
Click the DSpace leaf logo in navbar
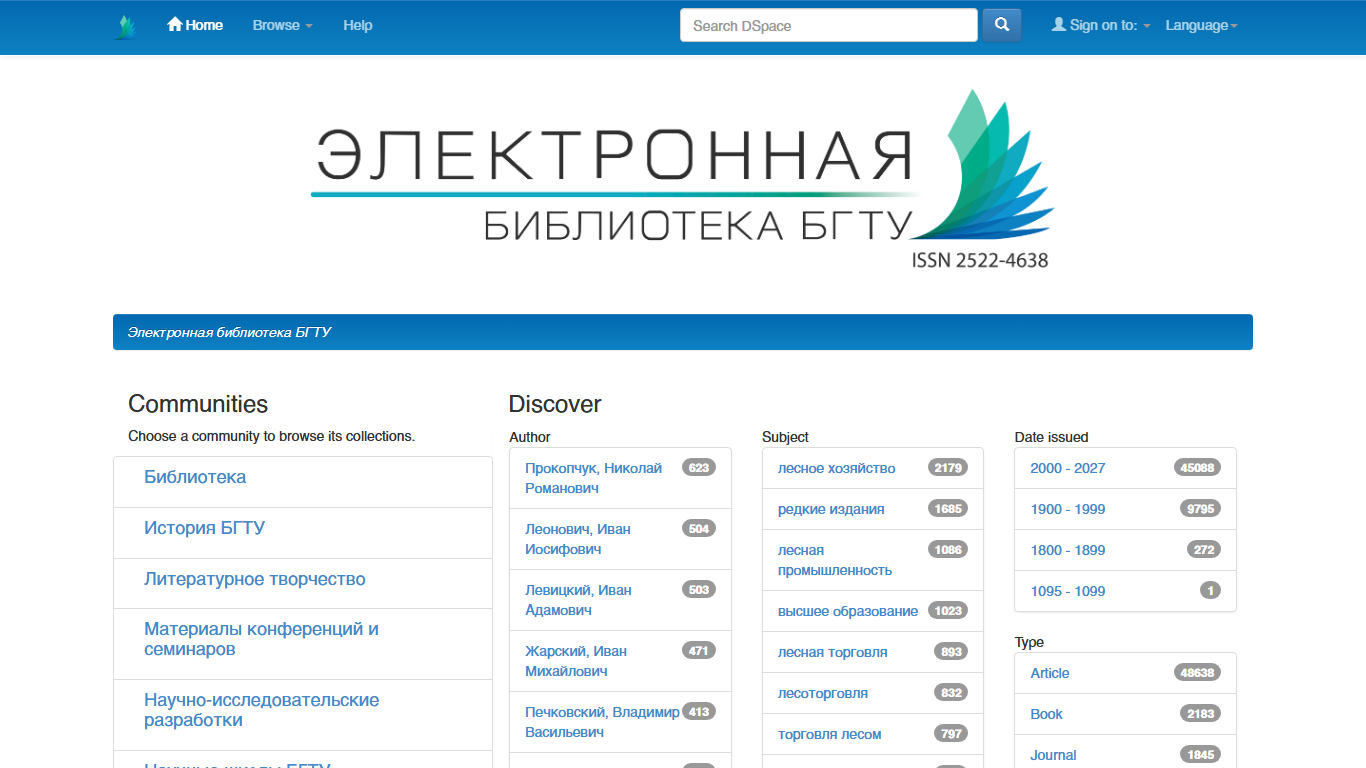[x=125, y=27]
